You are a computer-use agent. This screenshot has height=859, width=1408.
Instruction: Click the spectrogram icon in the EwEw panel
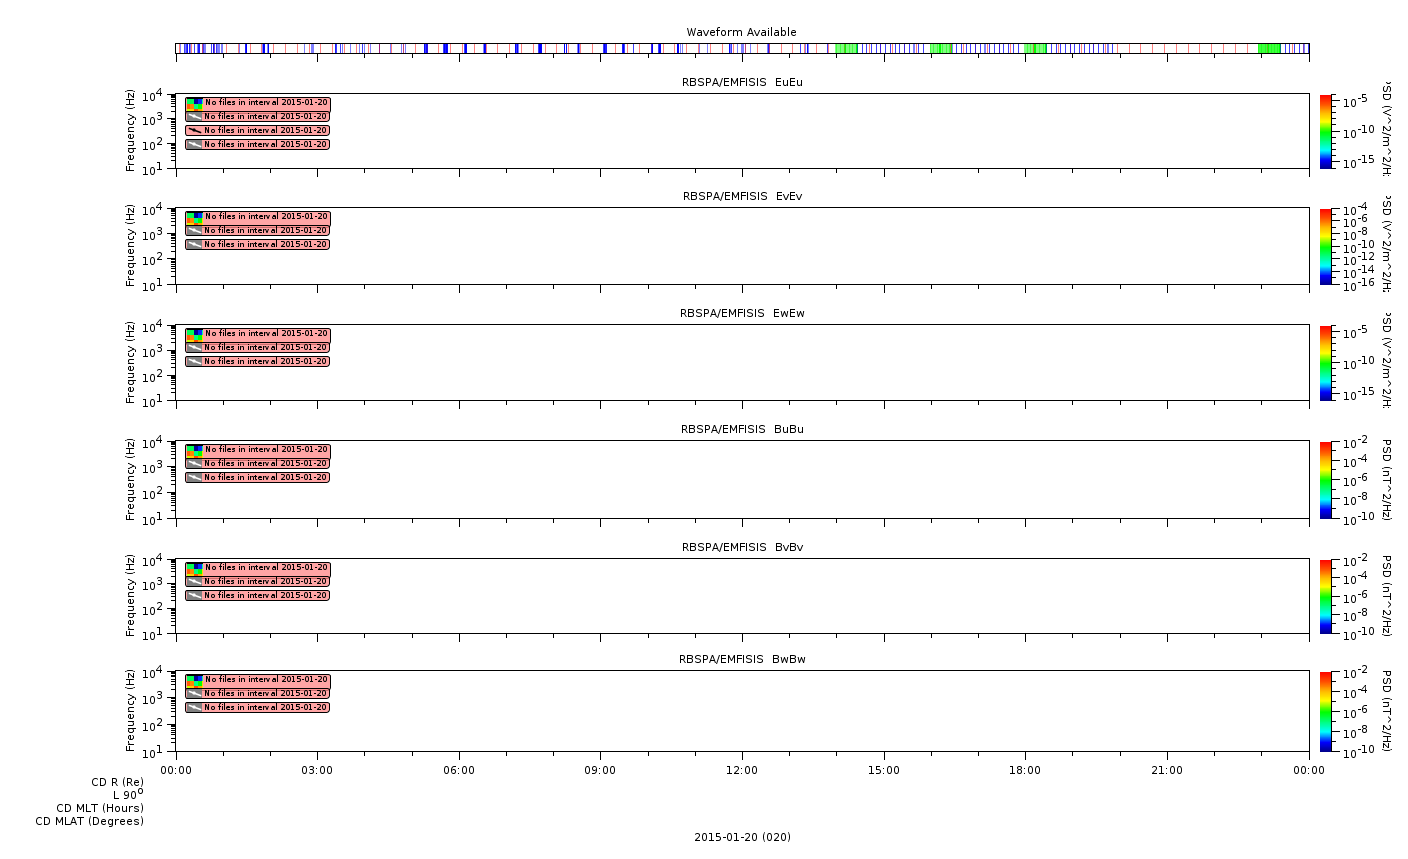(194, 334)
